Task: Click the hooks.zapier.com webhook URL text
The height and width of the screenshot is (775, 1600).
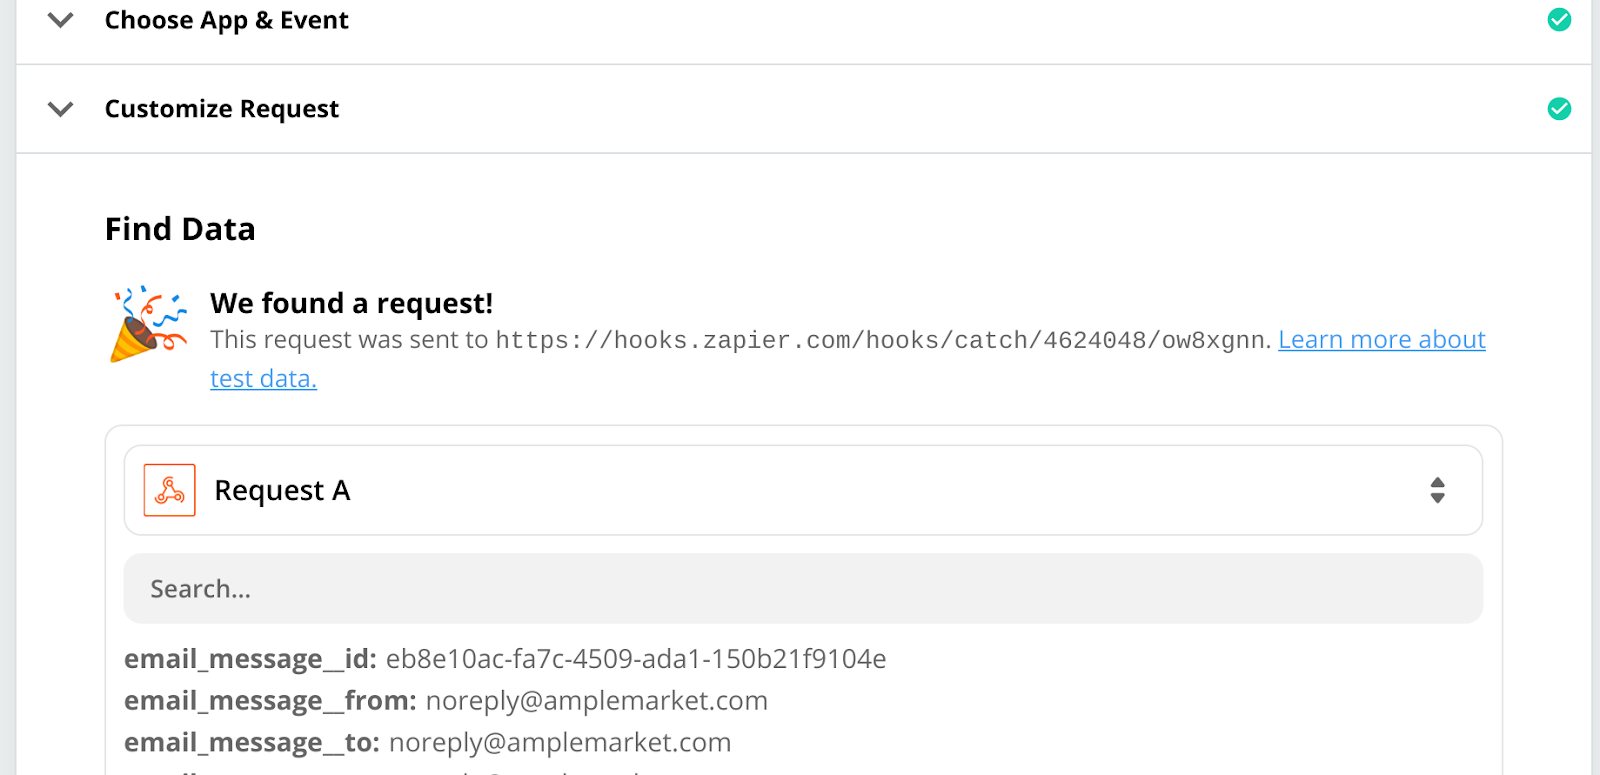Action: click(x=883, y=340)
